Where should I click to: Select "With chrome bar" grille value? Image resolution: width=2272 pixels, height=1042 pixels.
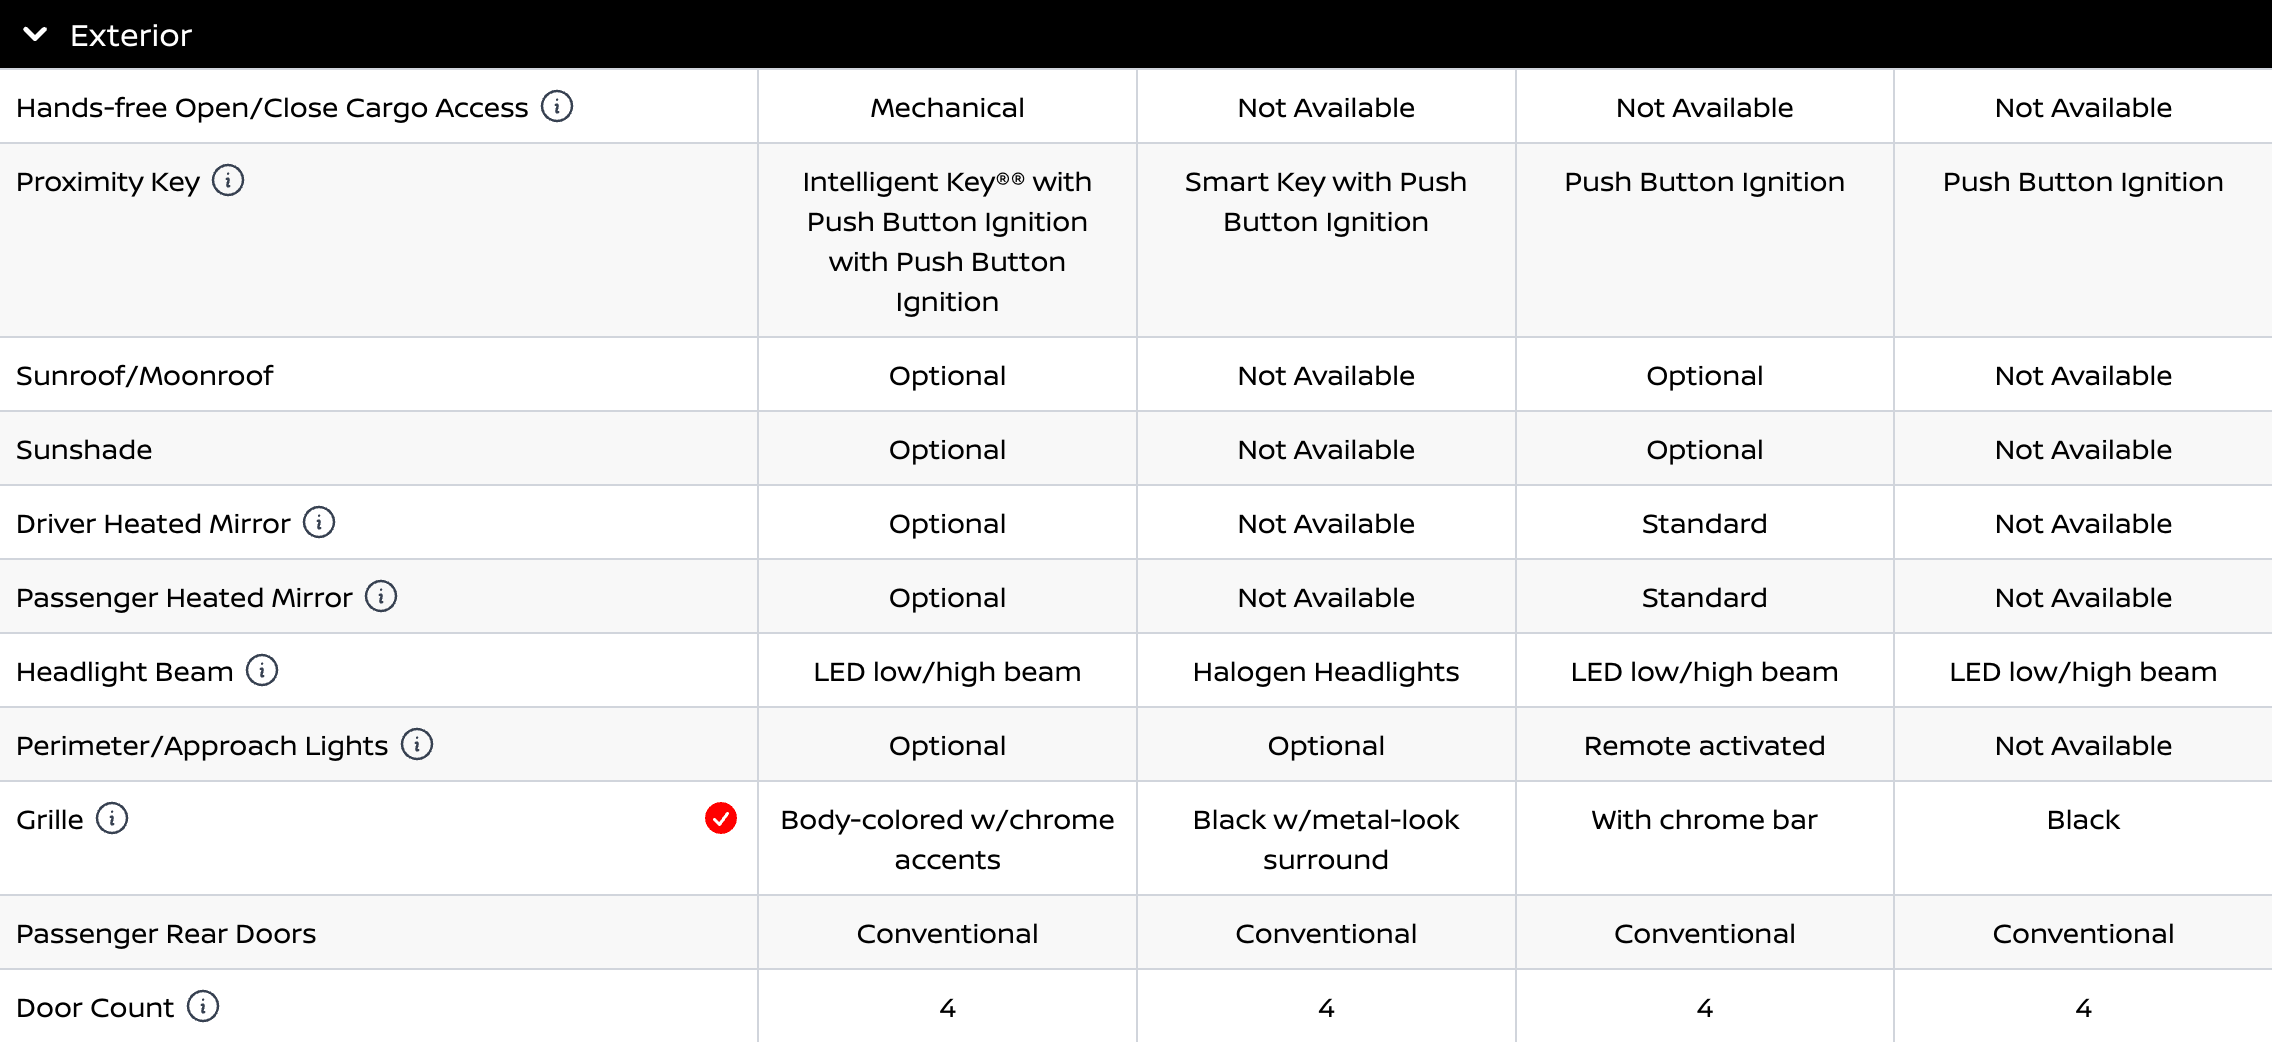1704,820
